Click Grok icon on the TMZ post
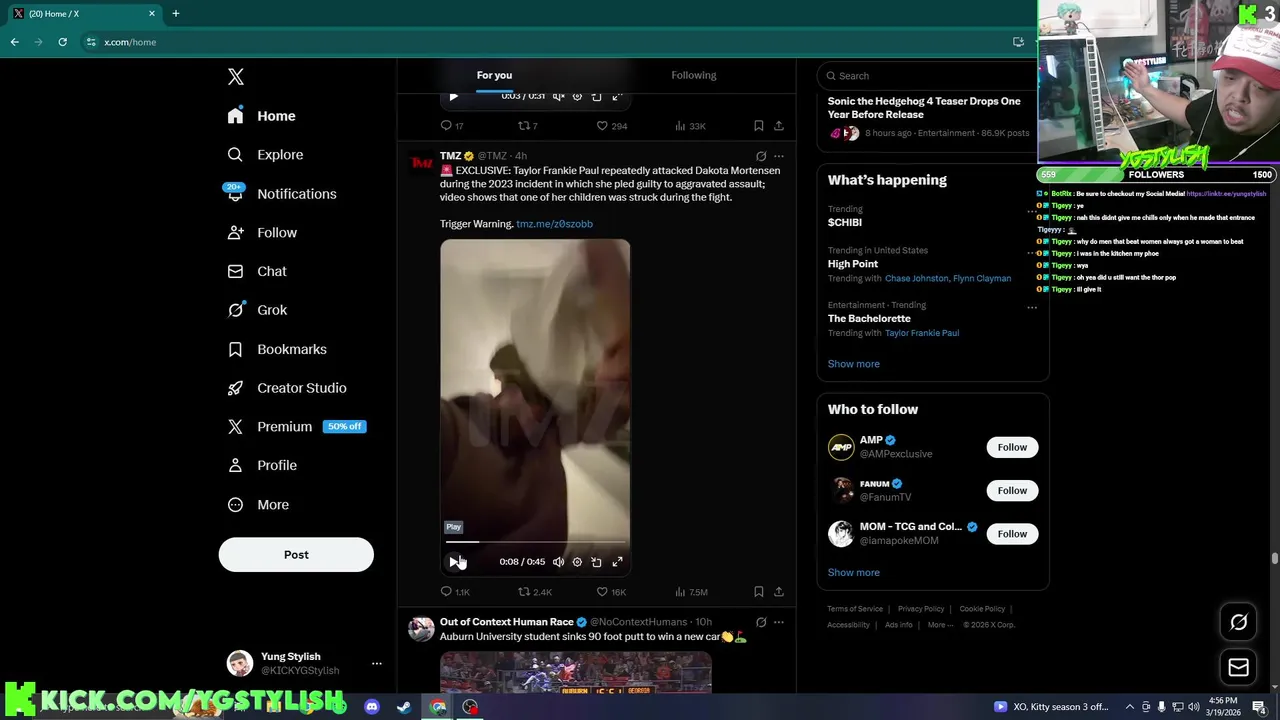This screenshot has width=1280, height=720. pyautogui.click(x=761, y=156)
